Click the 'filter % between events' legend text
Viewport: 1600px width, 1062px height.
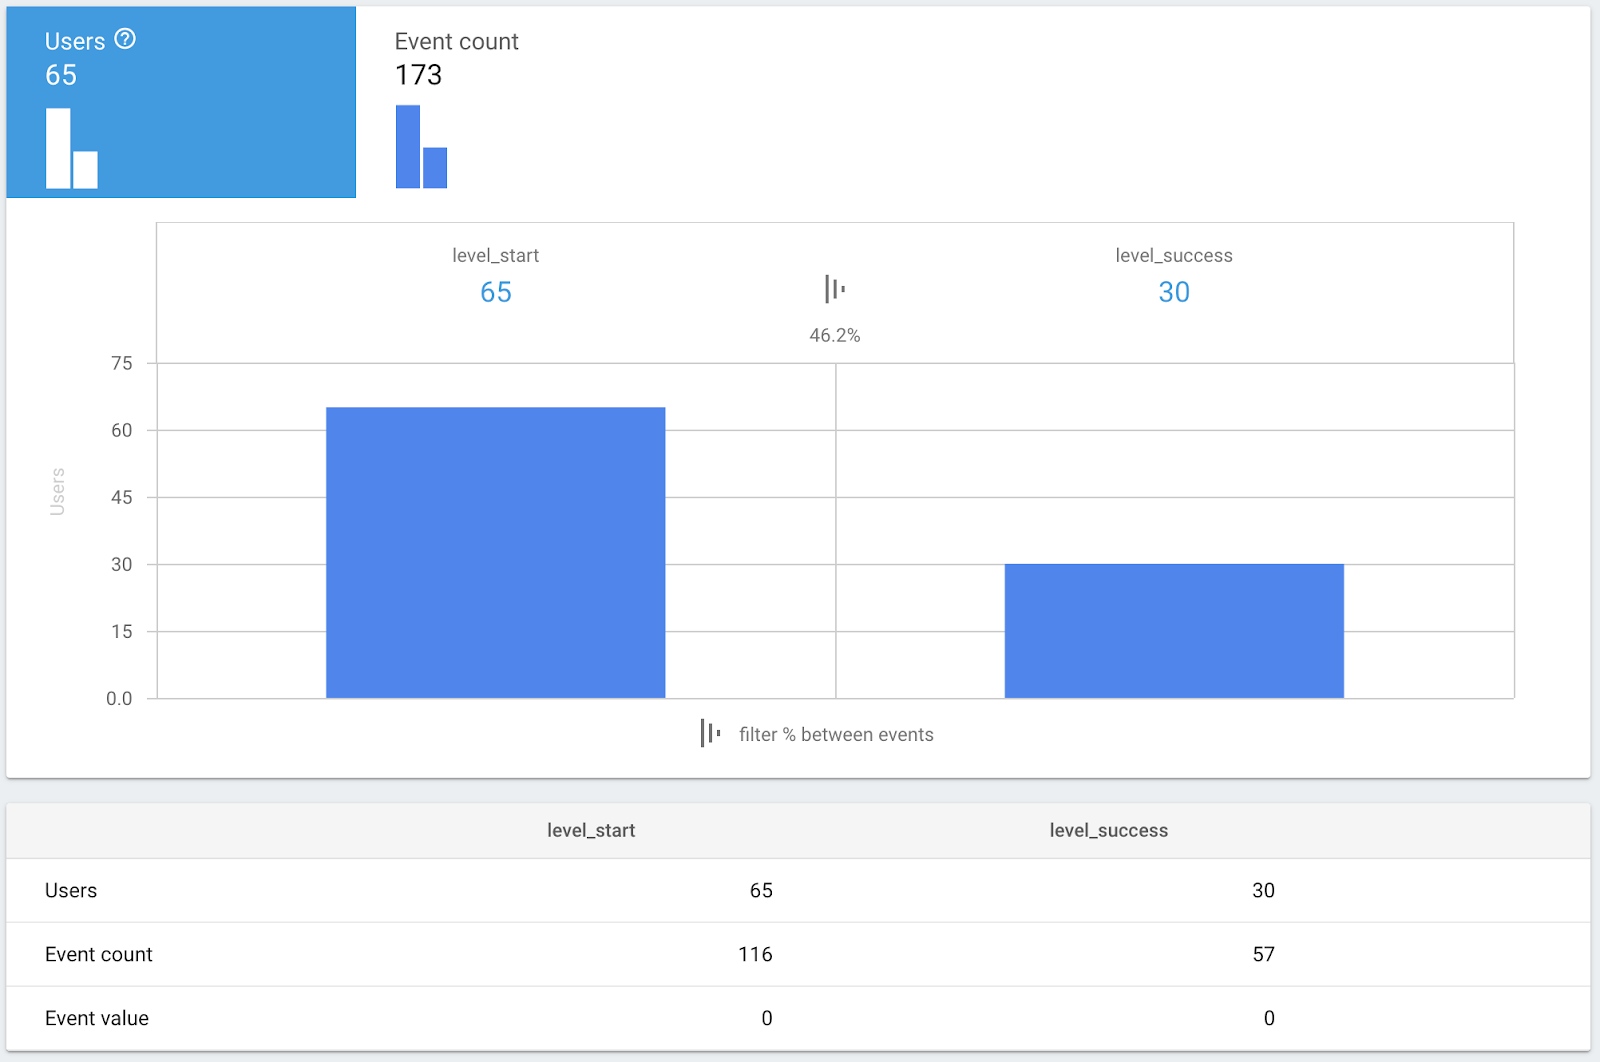point(836,735)
